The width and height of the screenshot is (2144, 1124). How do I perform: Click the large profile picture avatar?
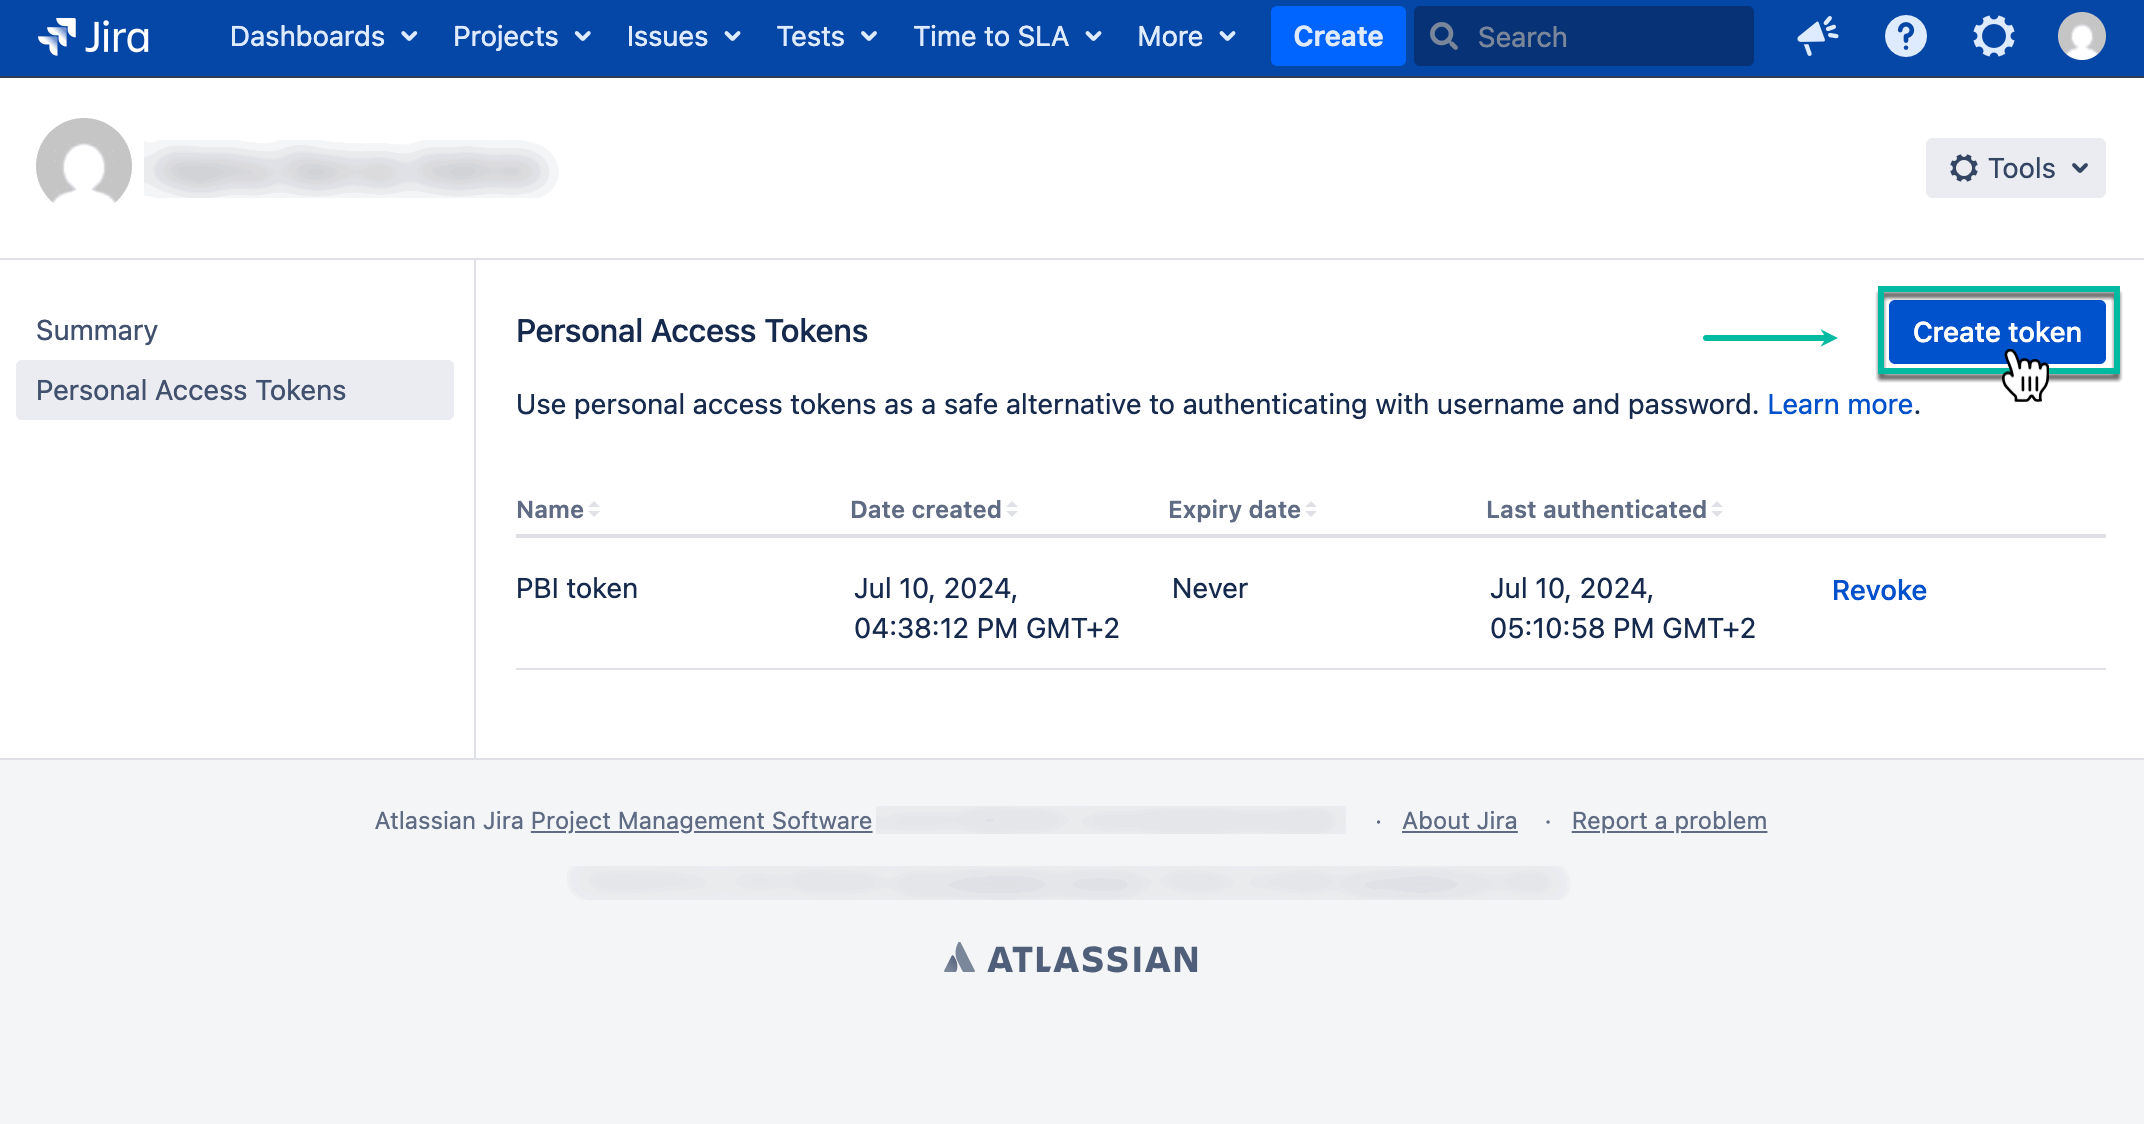coord(84,166)
